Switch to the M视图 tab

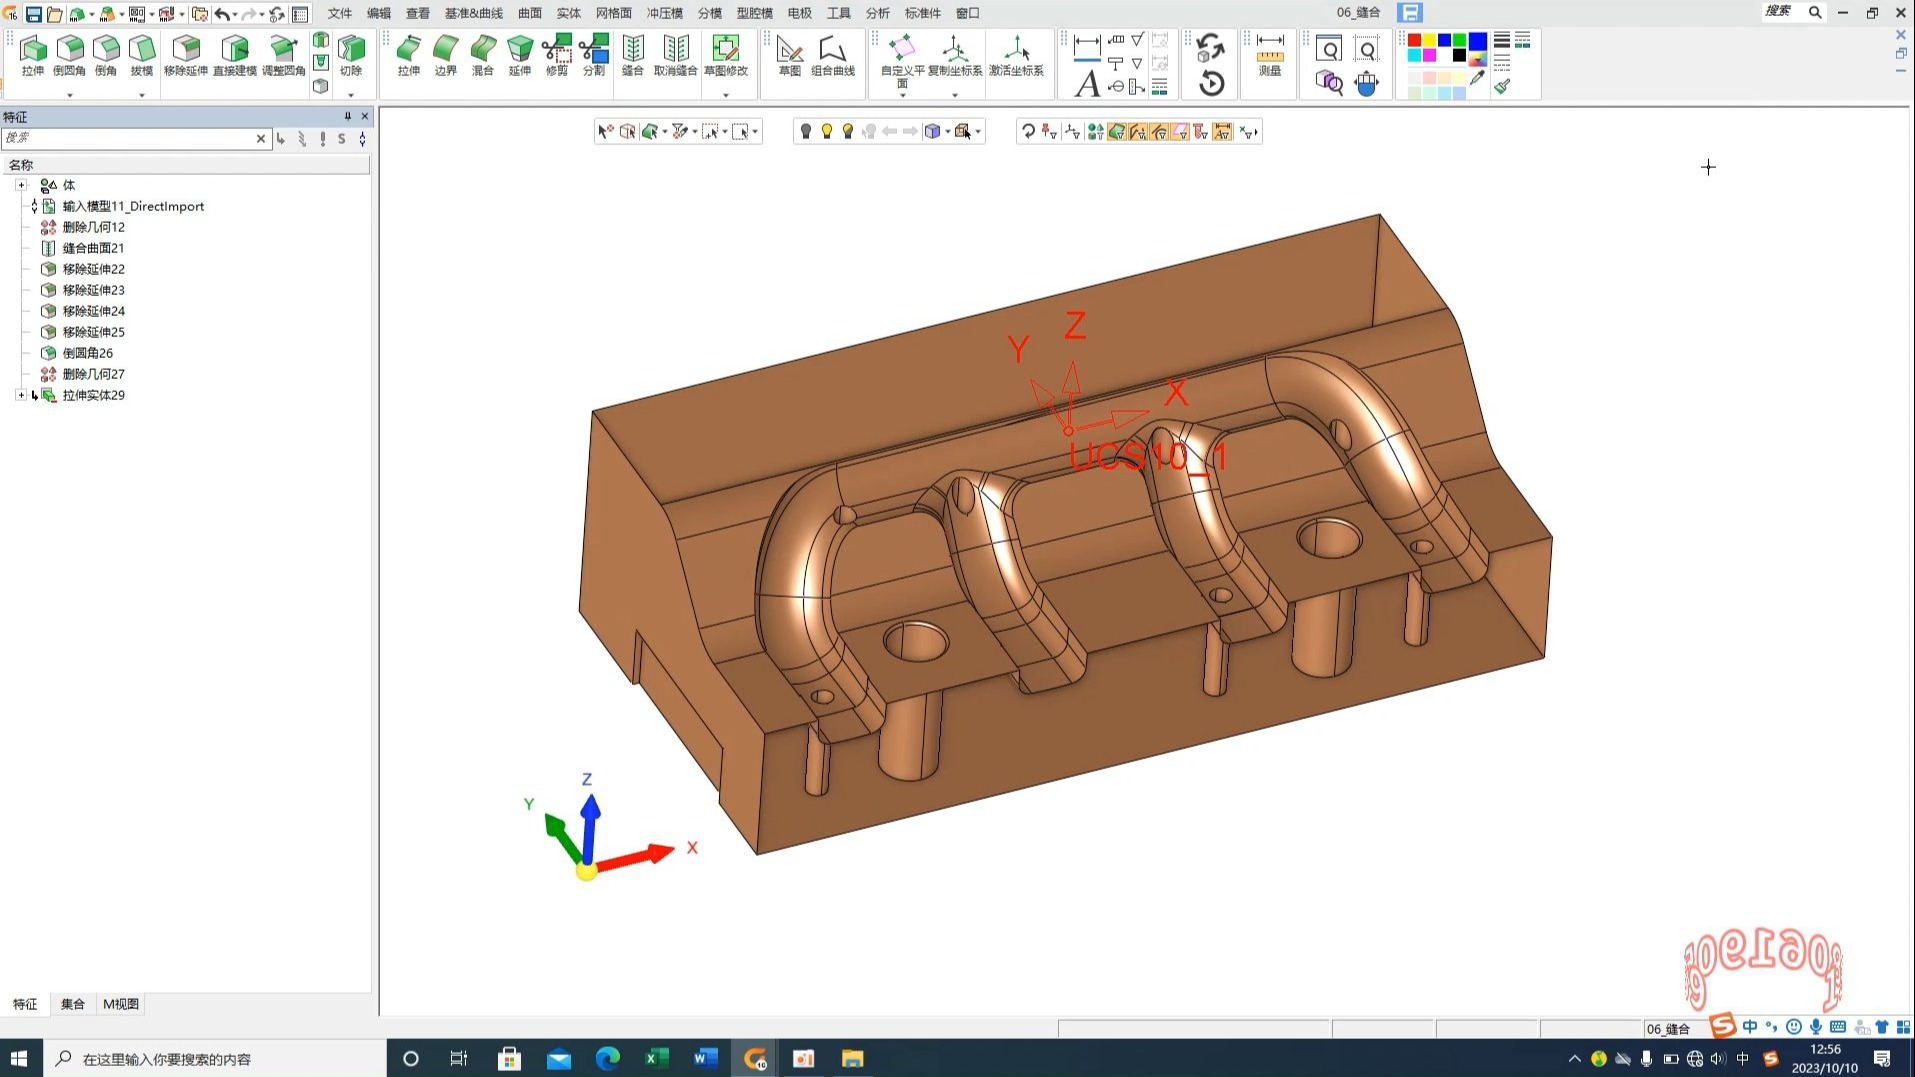(121, 1004)
